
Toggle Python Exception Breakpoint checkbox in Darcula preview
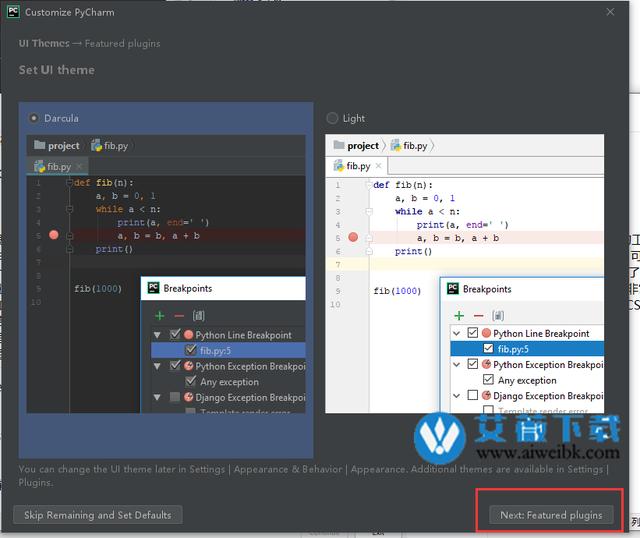[x=175, y=365]
